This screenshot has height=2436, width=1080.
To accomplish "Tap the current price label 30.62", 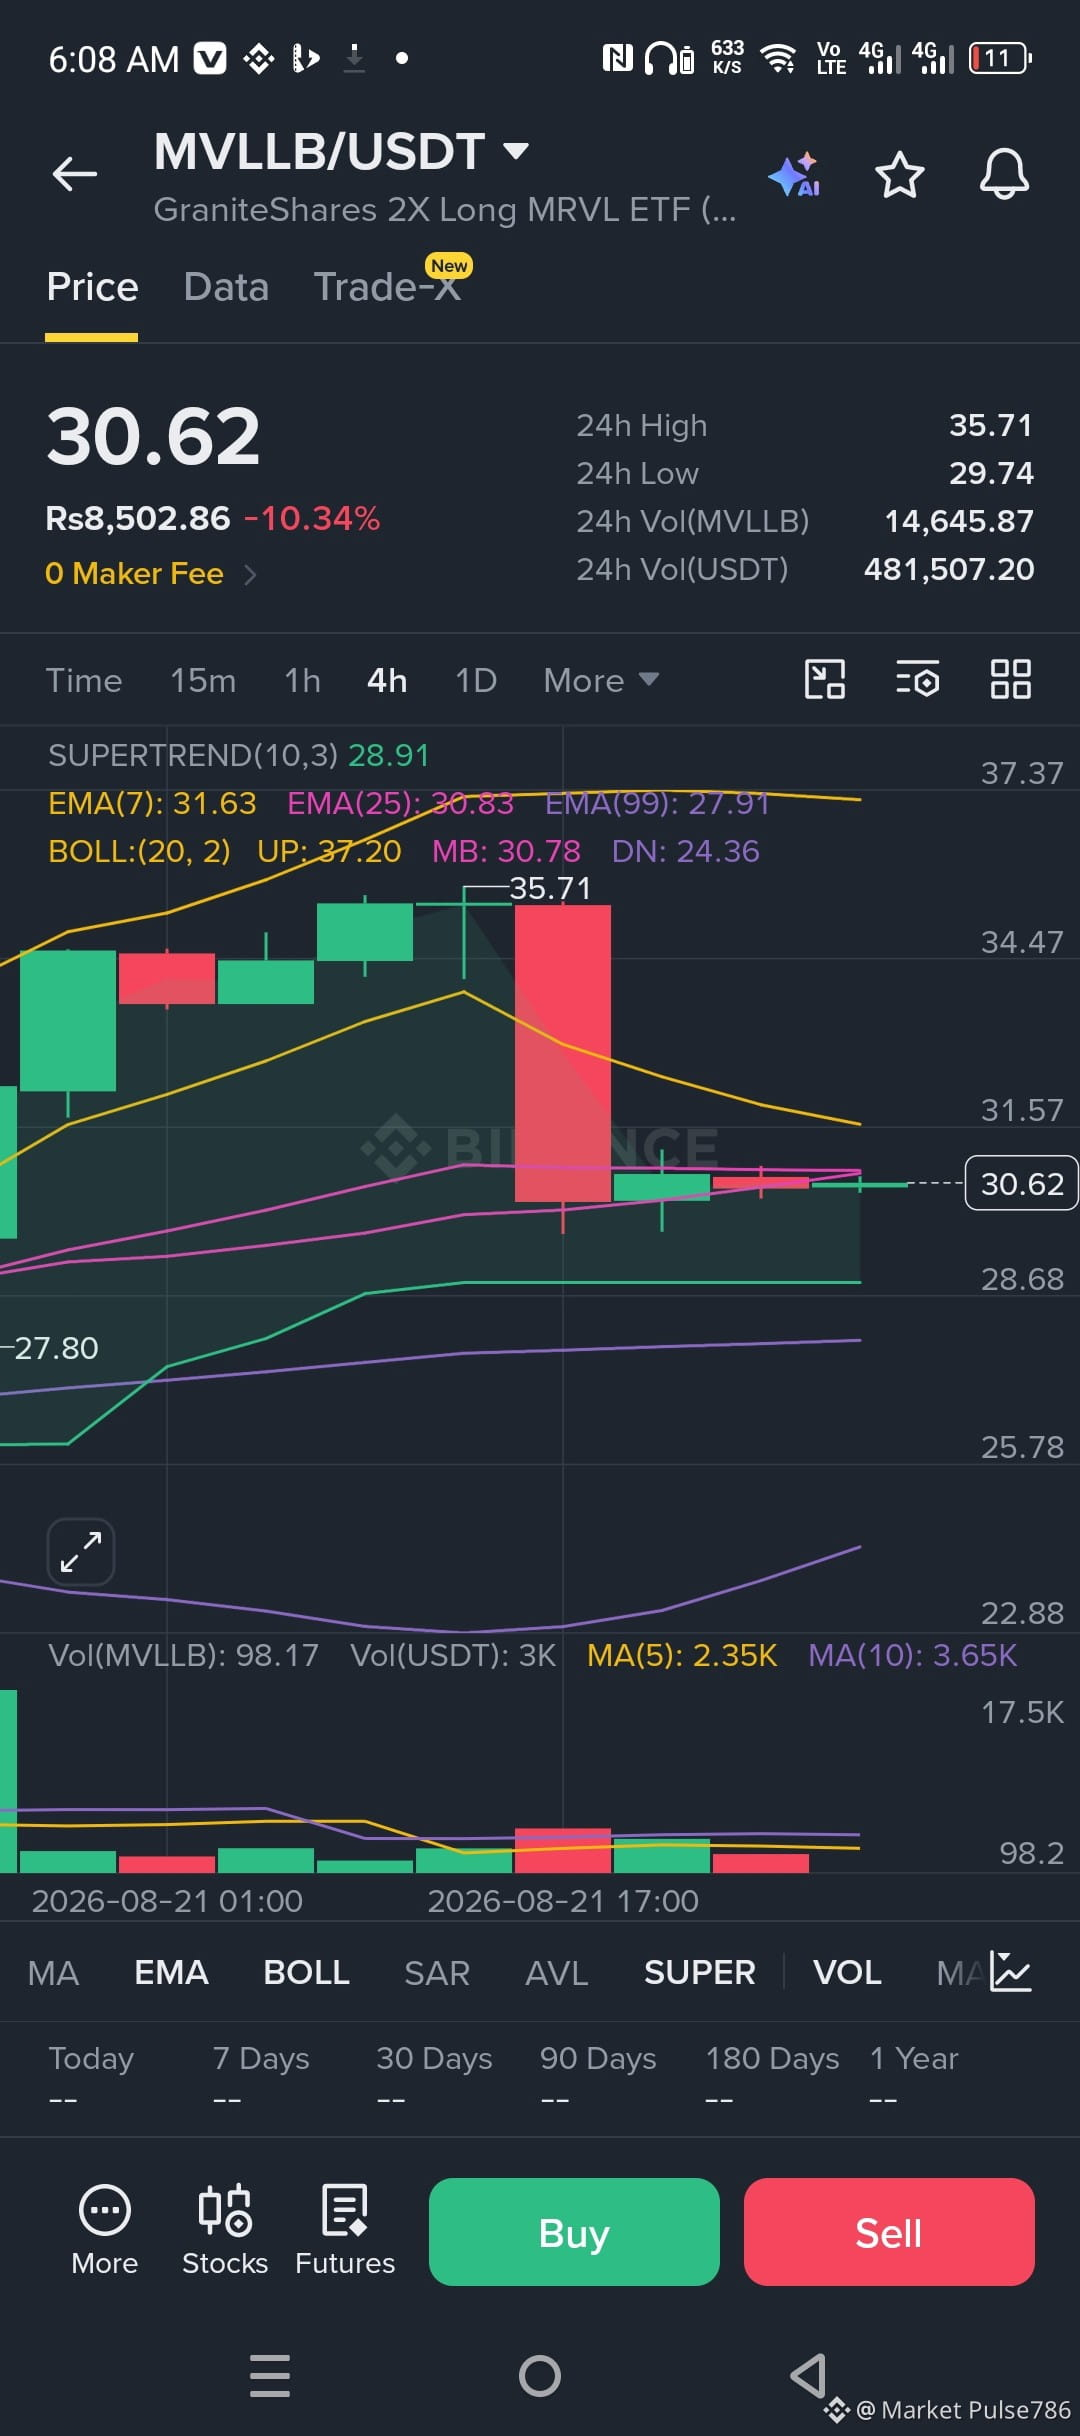I will (1021, 1183).
